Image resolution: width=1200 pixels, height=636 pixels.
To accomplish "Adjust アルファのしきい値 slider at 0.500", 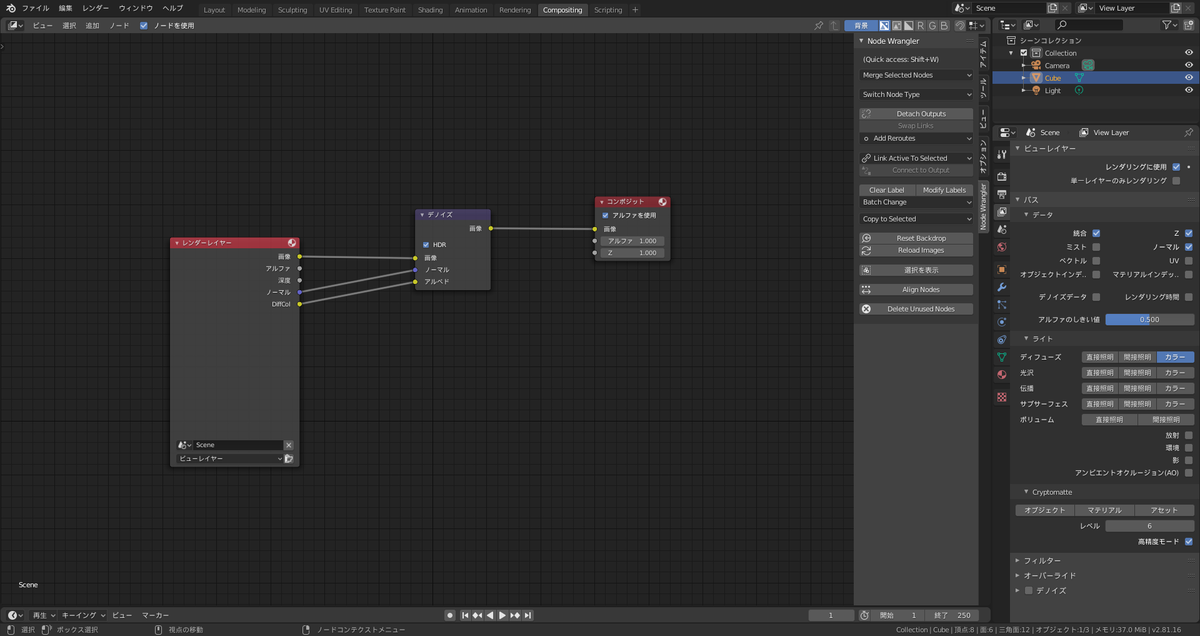I will pos(1150,319).
